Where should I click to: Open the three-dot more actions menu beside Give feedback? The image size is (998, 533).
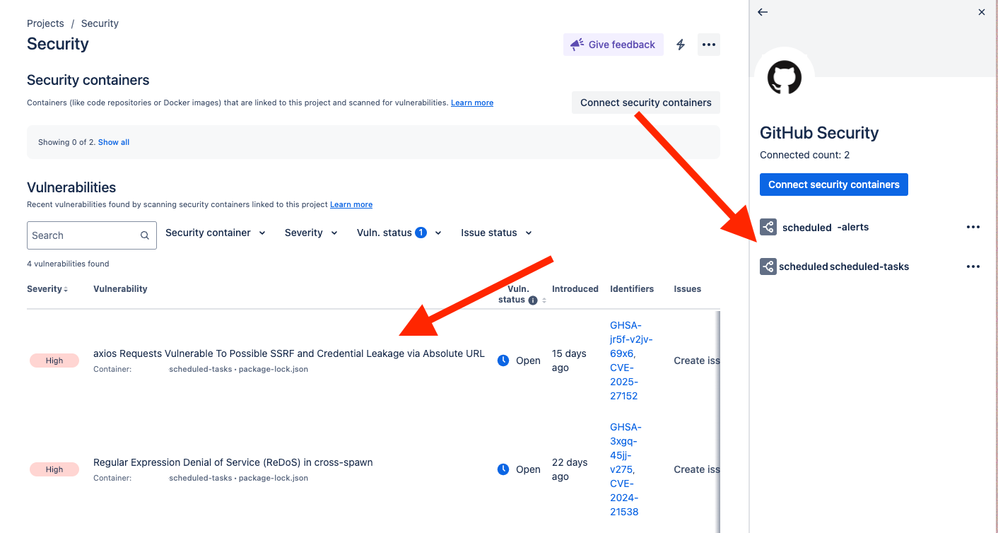click(708, 45)
